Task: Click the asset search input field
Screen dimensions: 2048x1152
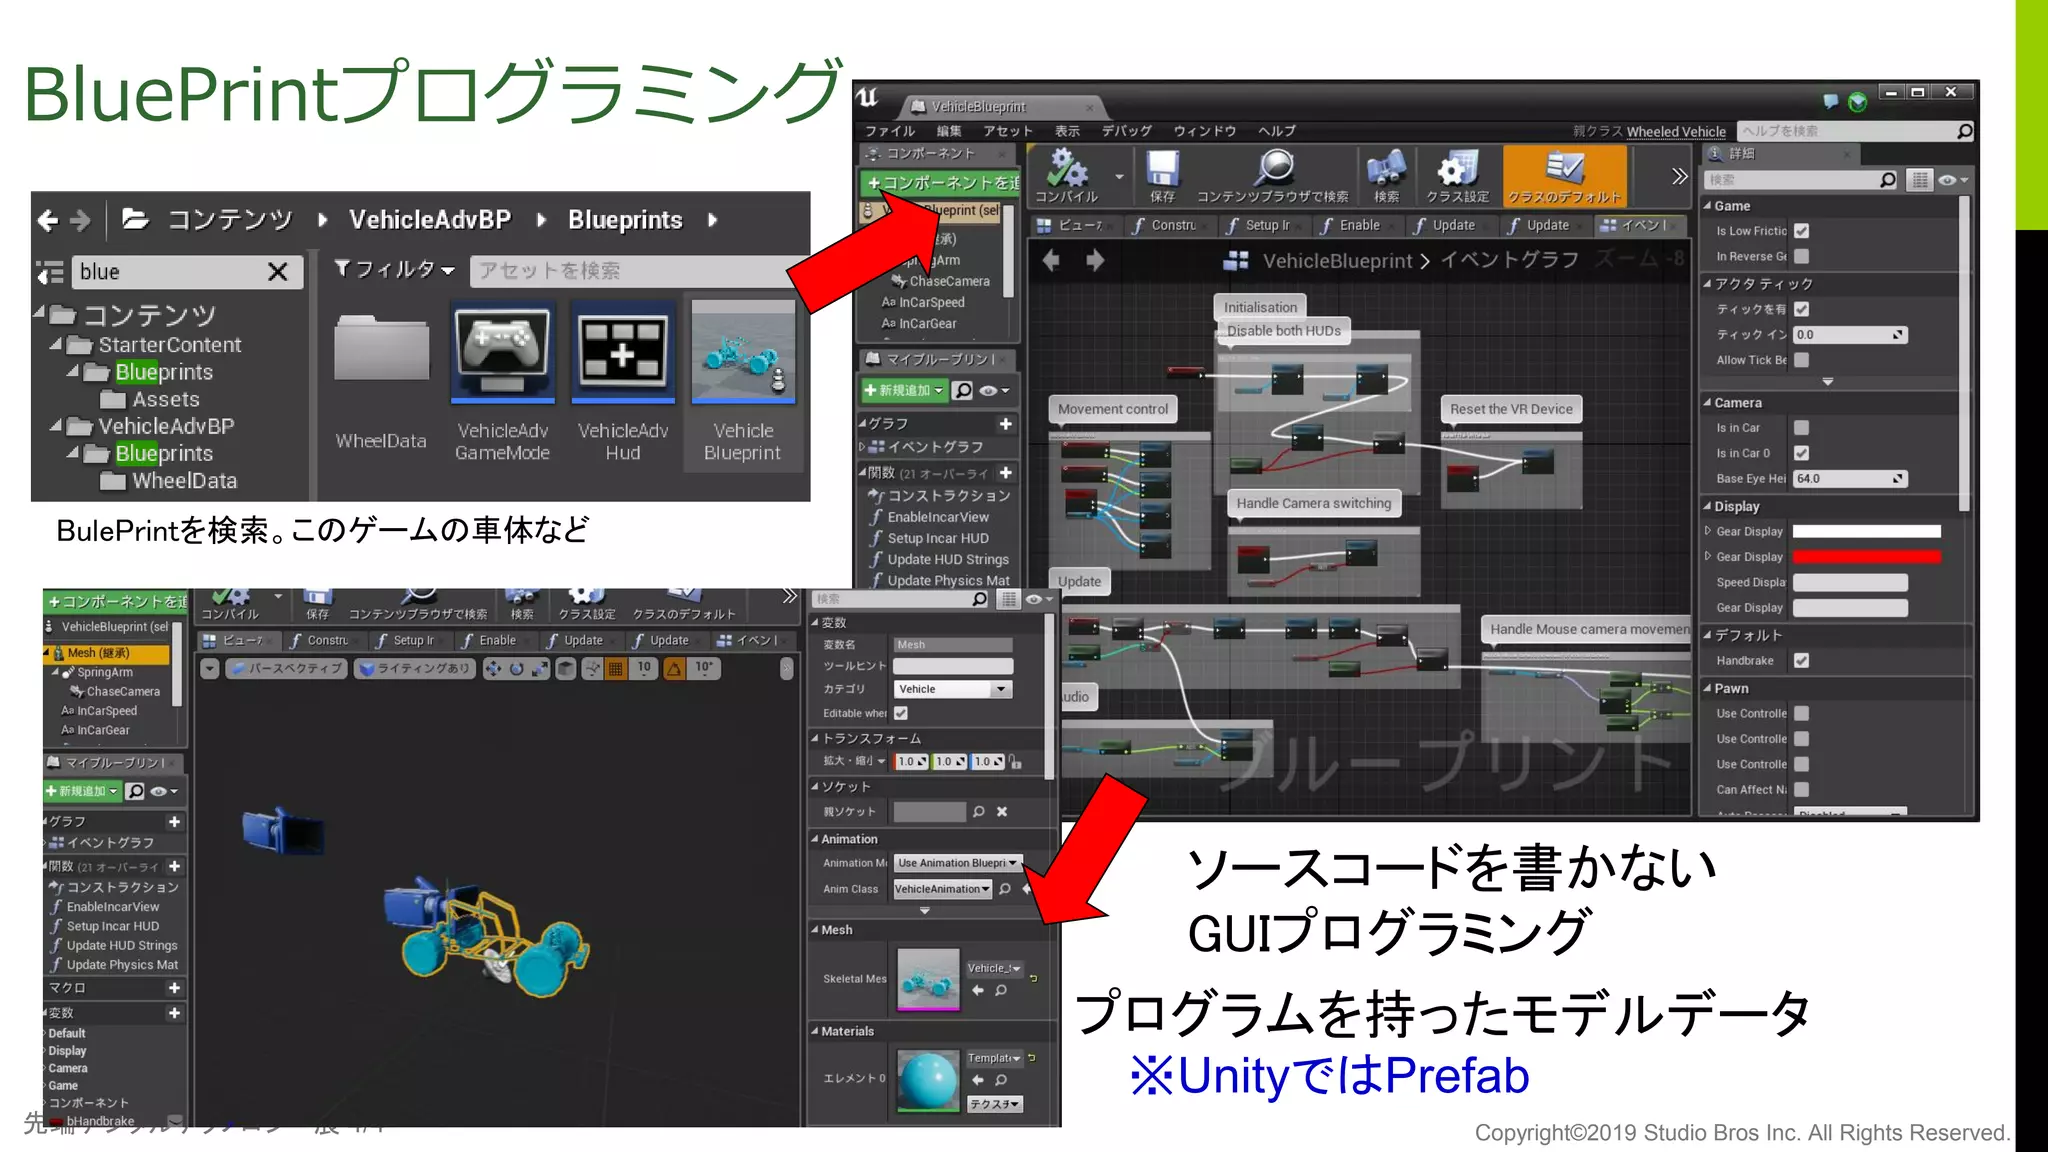Action: coord(637,271)
